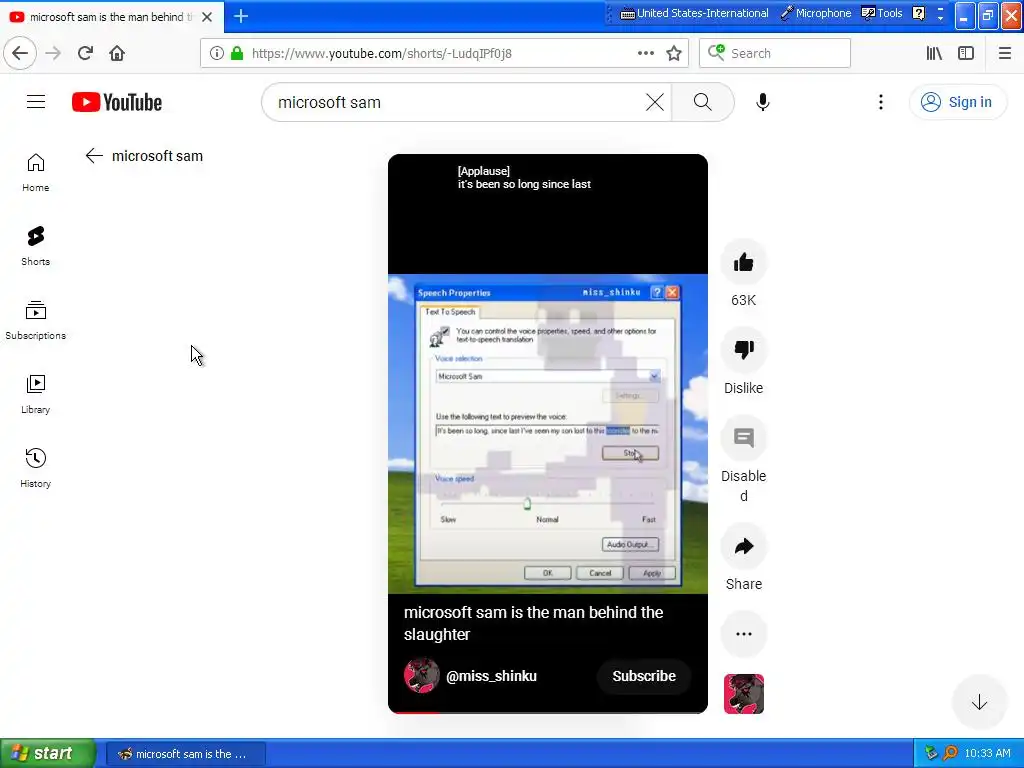
Task: Open the YouTube guide menu
Action: point(36,102)
